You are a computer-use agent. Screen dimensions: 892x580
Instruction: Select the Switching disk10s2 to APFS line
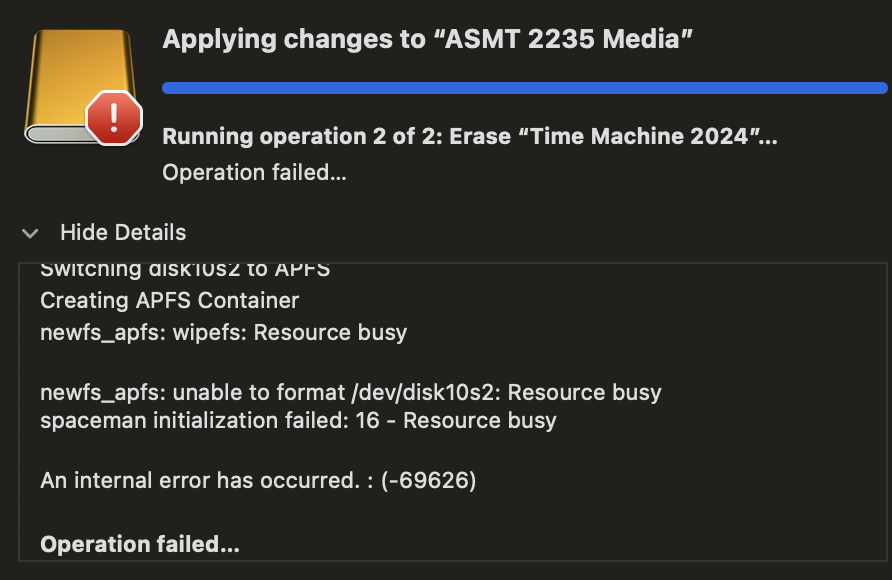pyautogui.click(x=185, y=270)
